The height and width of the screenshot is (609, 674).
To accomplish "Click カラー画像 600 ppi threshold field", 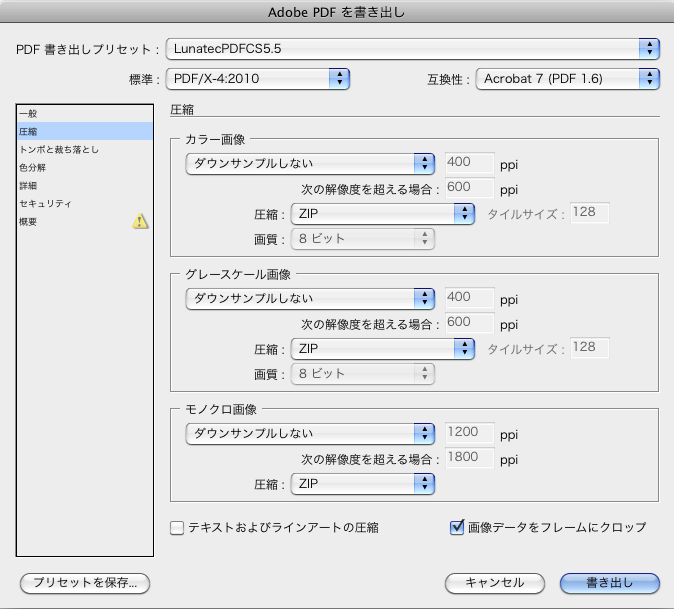I will coord(469,187).
